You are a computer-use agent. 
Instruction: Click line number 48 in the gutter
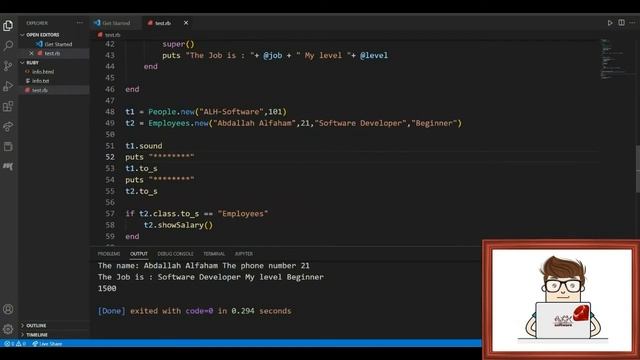click(110, 111)
